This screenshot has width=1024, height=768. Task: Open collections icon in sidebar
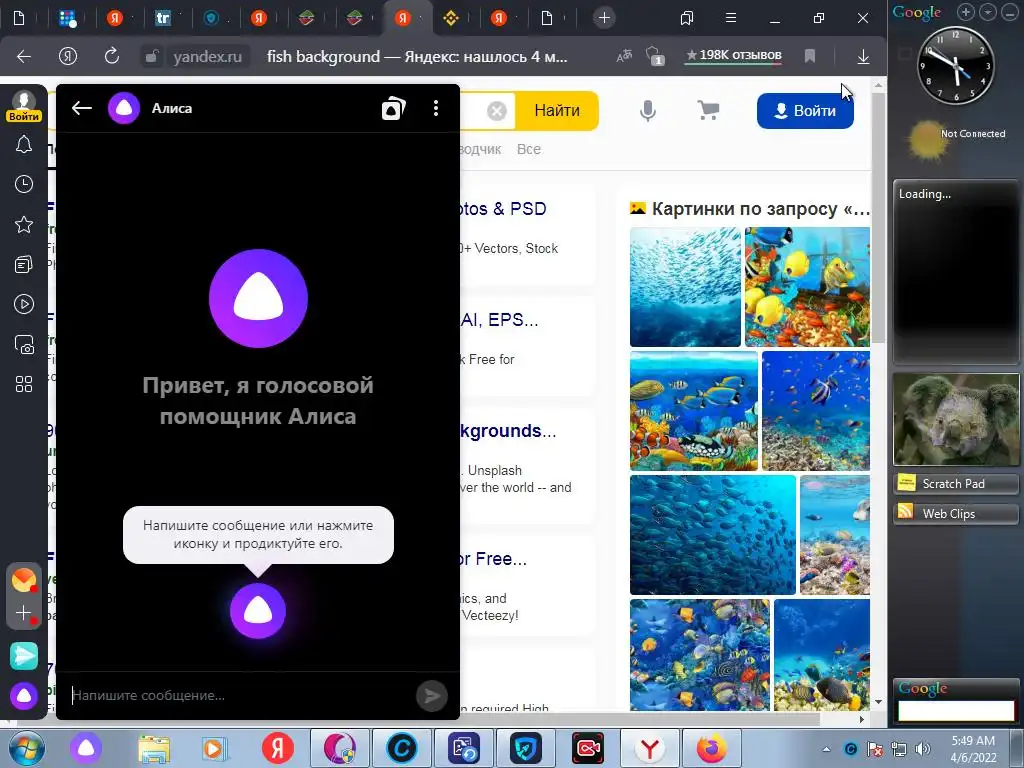(x=24, y=264)
